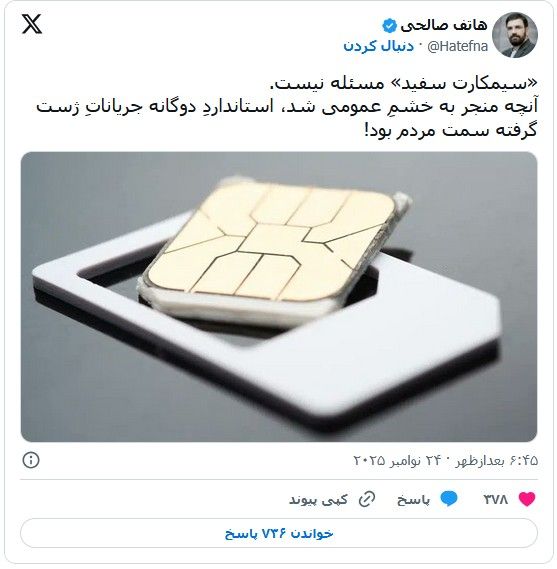557x569 pixels.
Task: Click the chain copy-link icon
Action: point(367,499)
